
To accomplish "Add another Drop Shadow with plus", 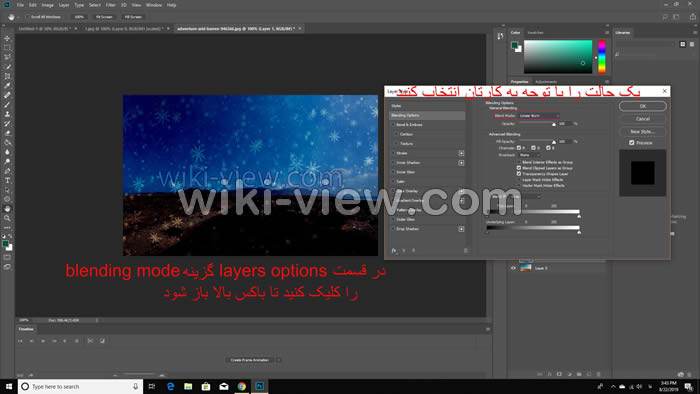I will [461, 229].
